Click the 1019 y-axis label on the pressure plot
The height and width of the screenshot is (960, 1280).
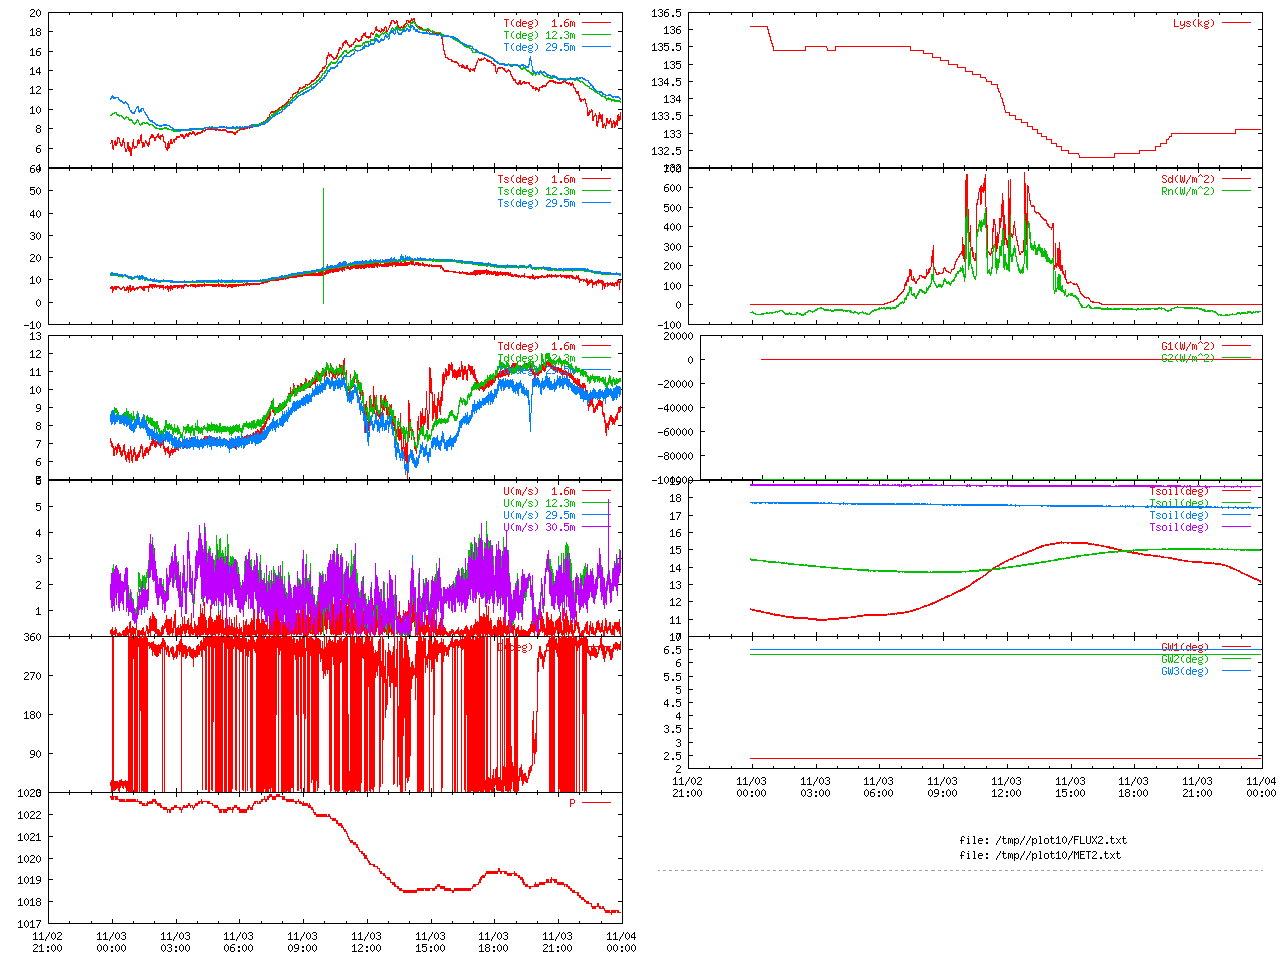coord(29,880)
